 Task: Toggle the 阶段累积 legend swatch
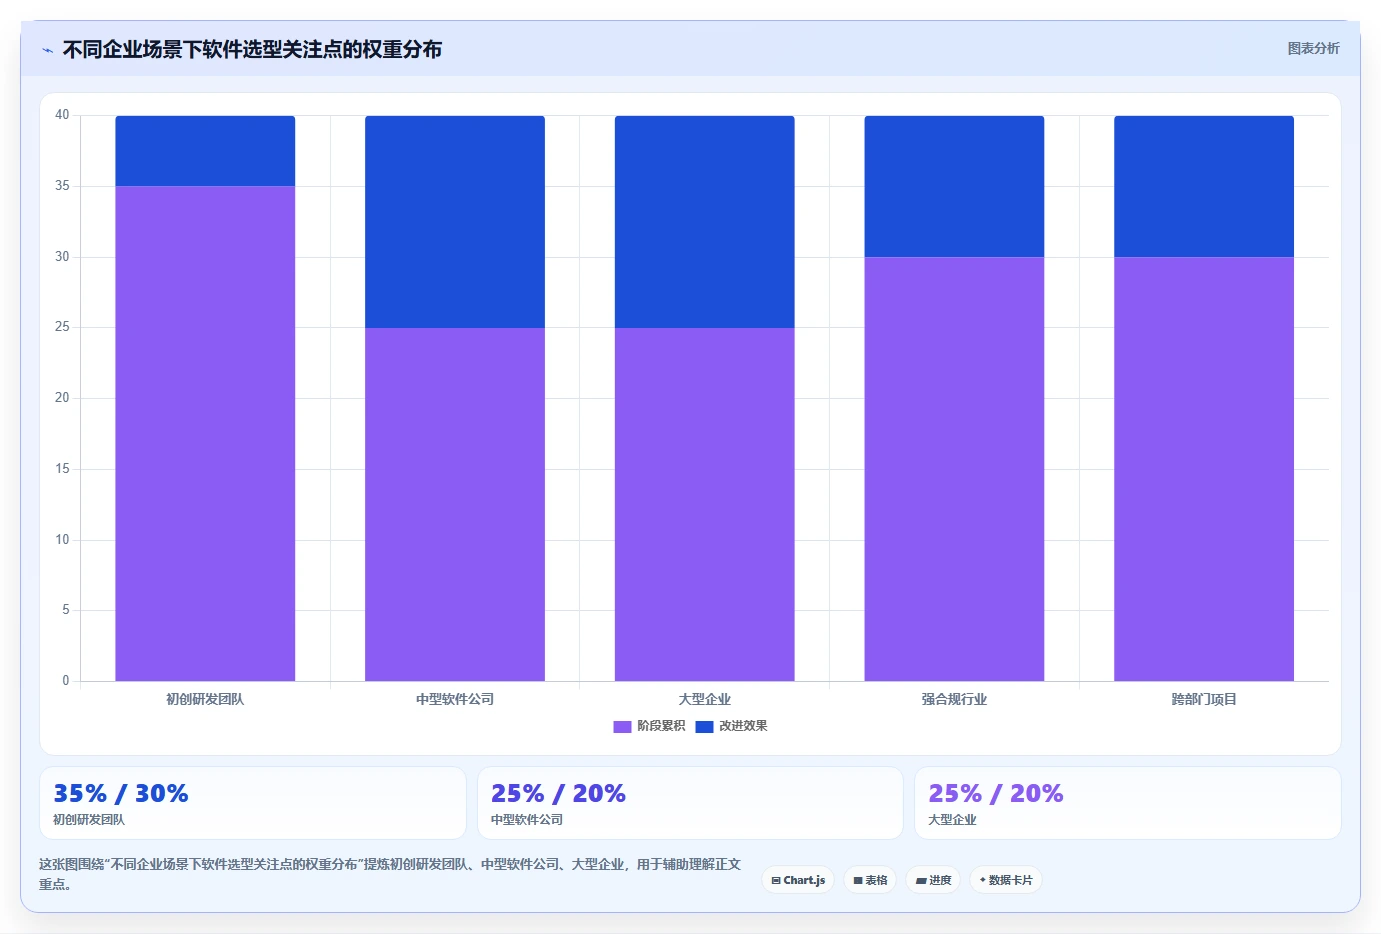pos(622,727)
